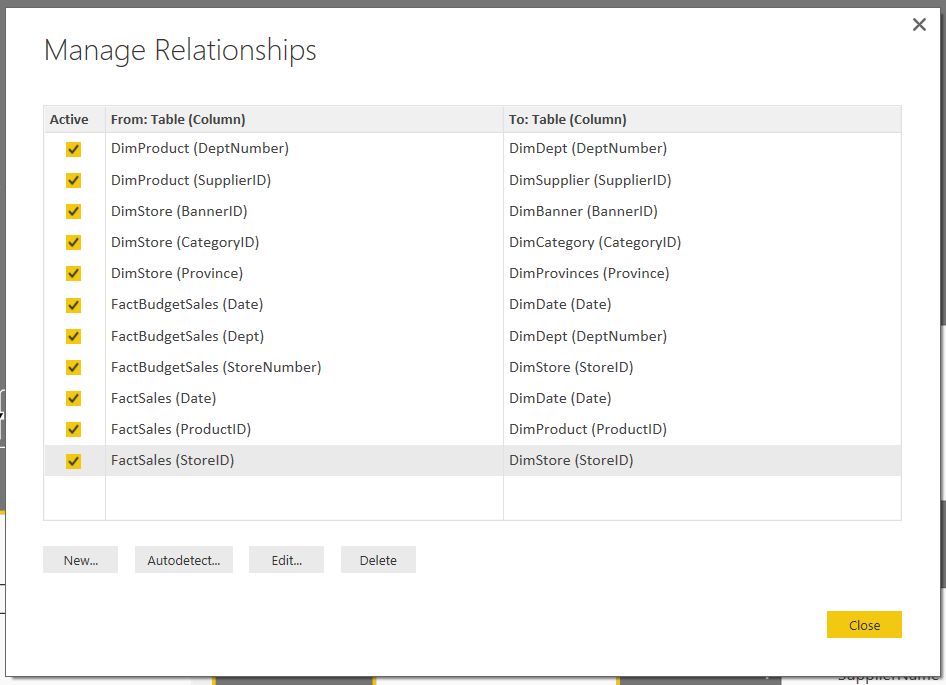Toggle Active for FactBudgetSales (Date) row
The width and height of the screenshot is (946, 685).
(x=73, y=305)
